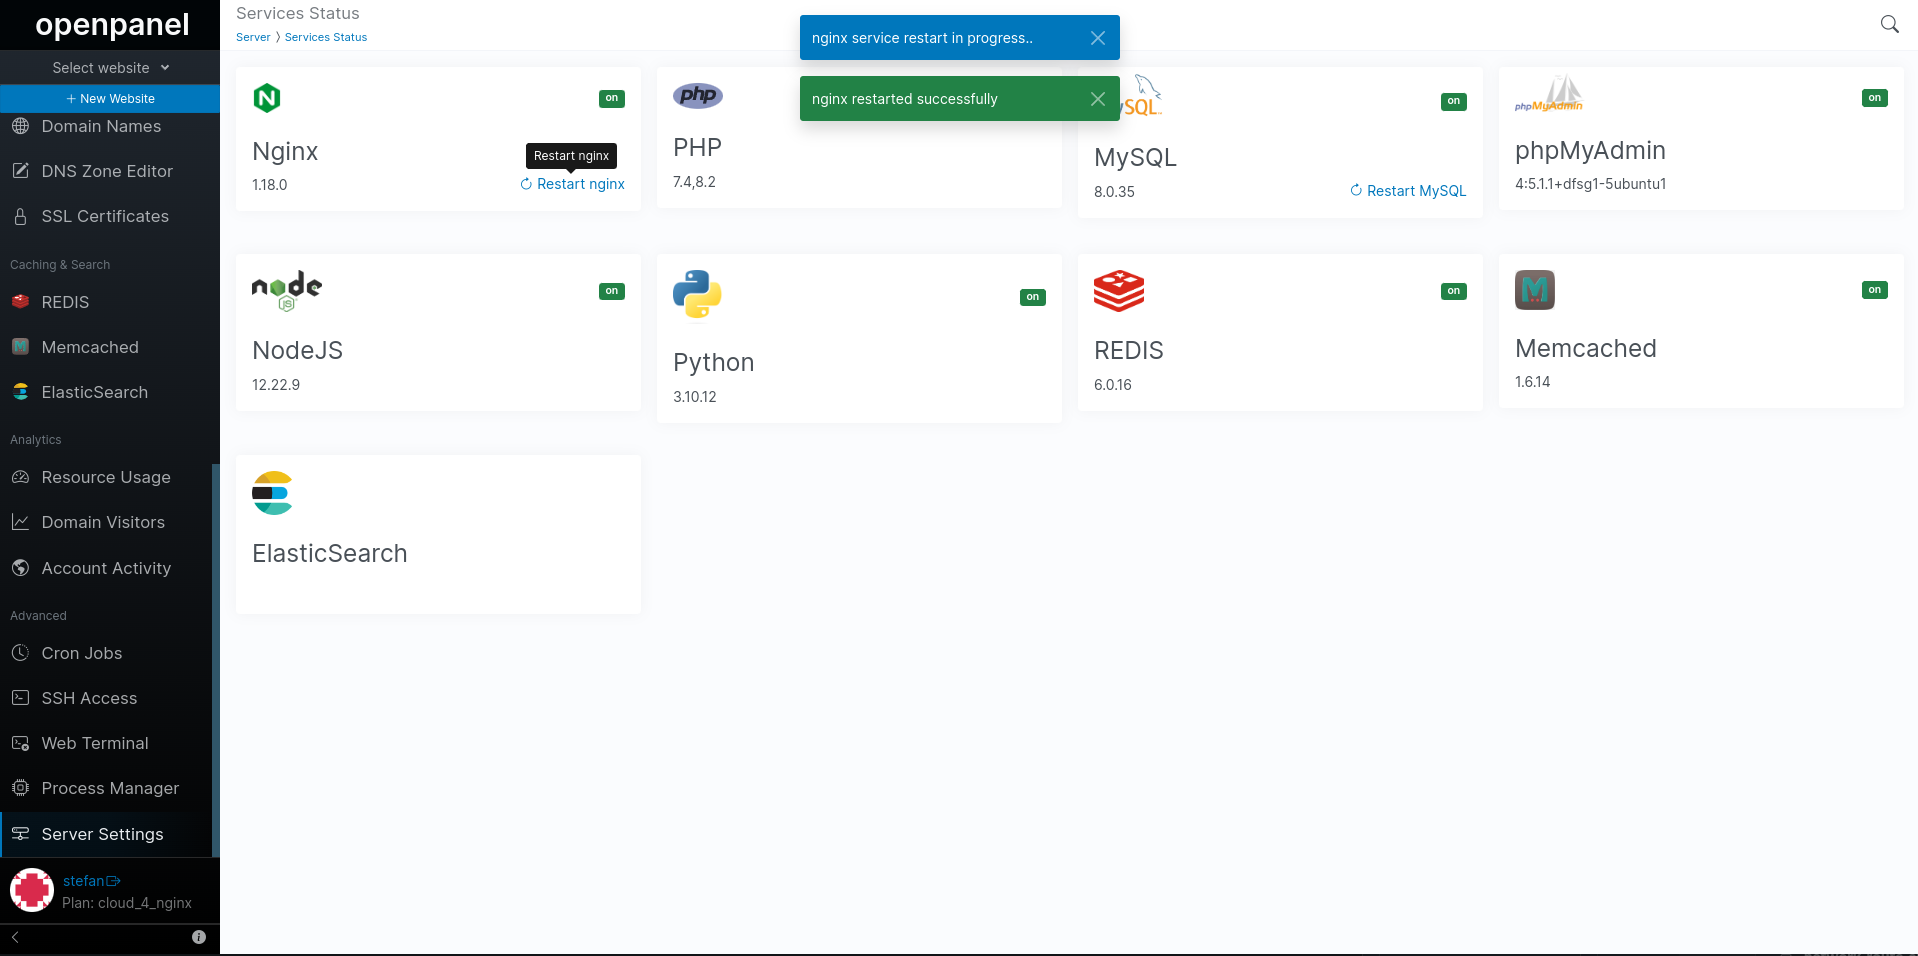Screen dimensions: 1918x956
Task: Click the info icon at sidebar bottom
Action: [199, 937]
